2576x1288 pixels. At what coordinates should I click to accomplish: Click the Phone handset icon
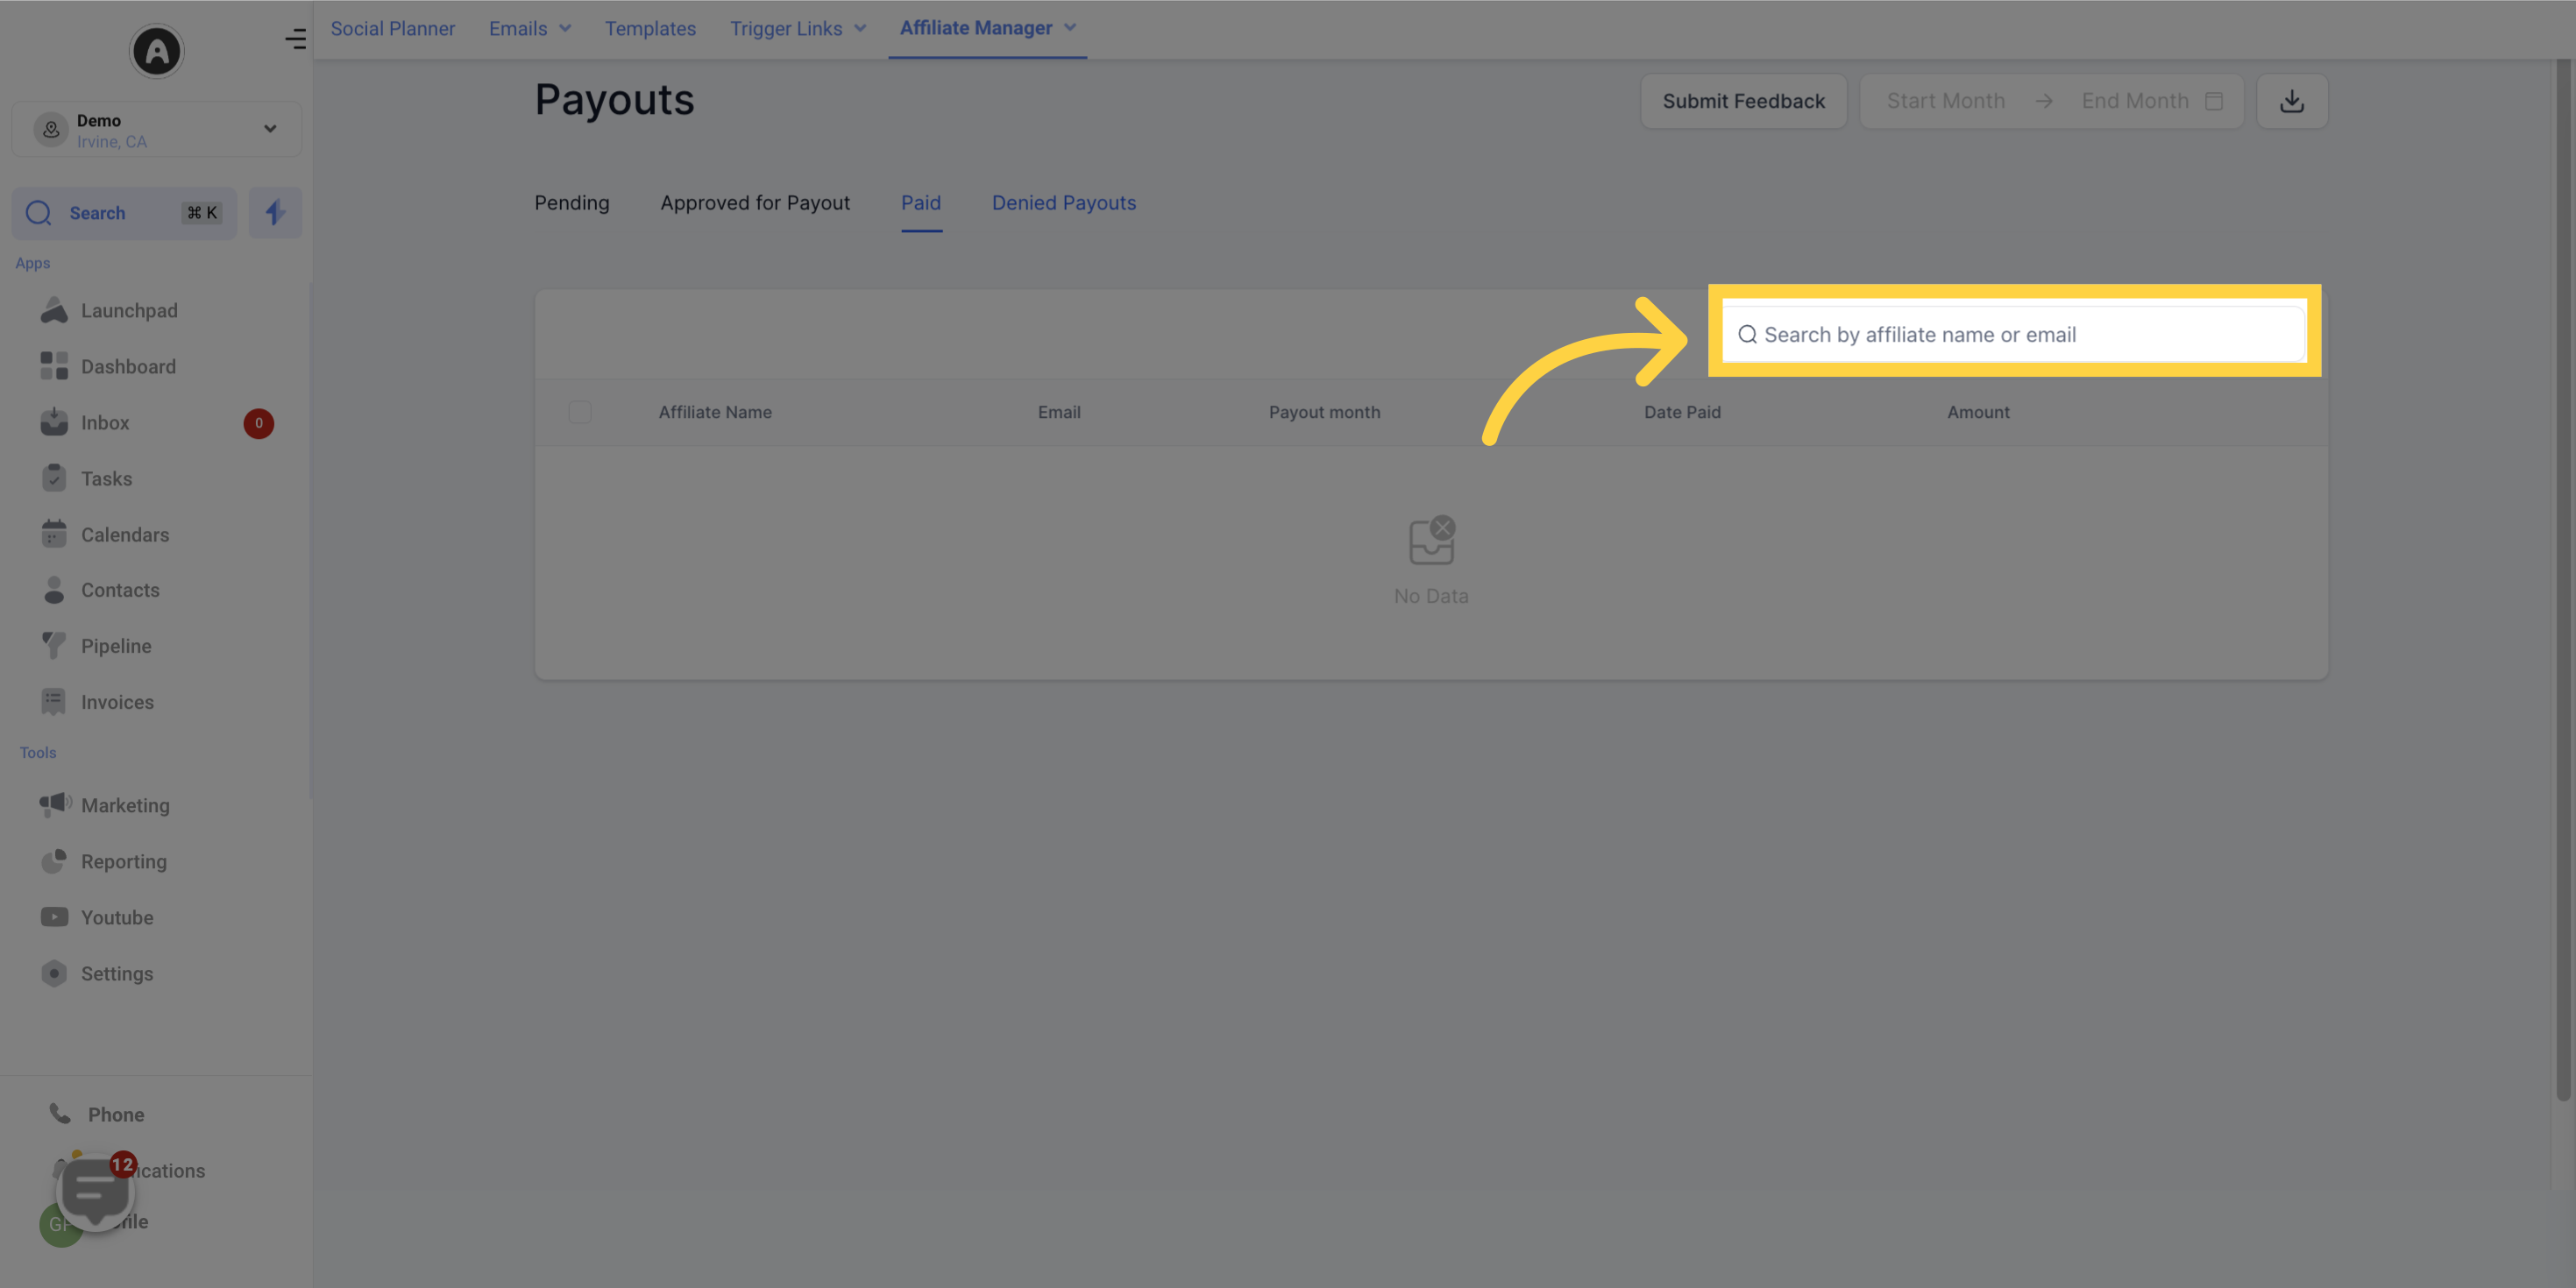pos(60,1113)
